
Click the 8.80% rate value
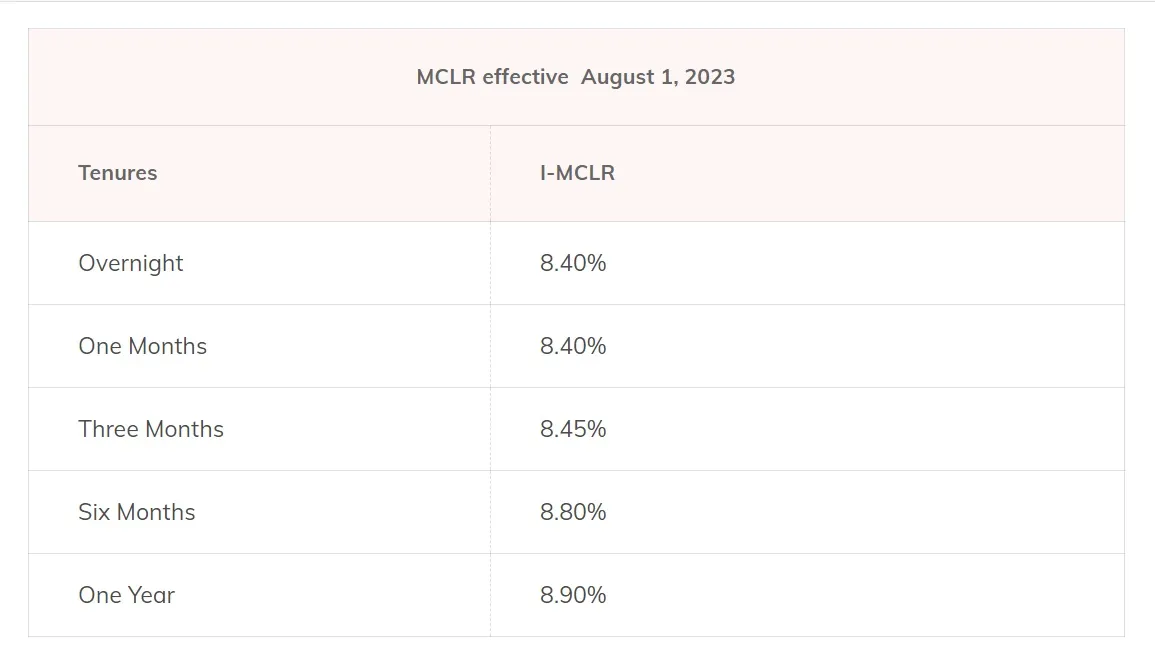coord(573,512)
